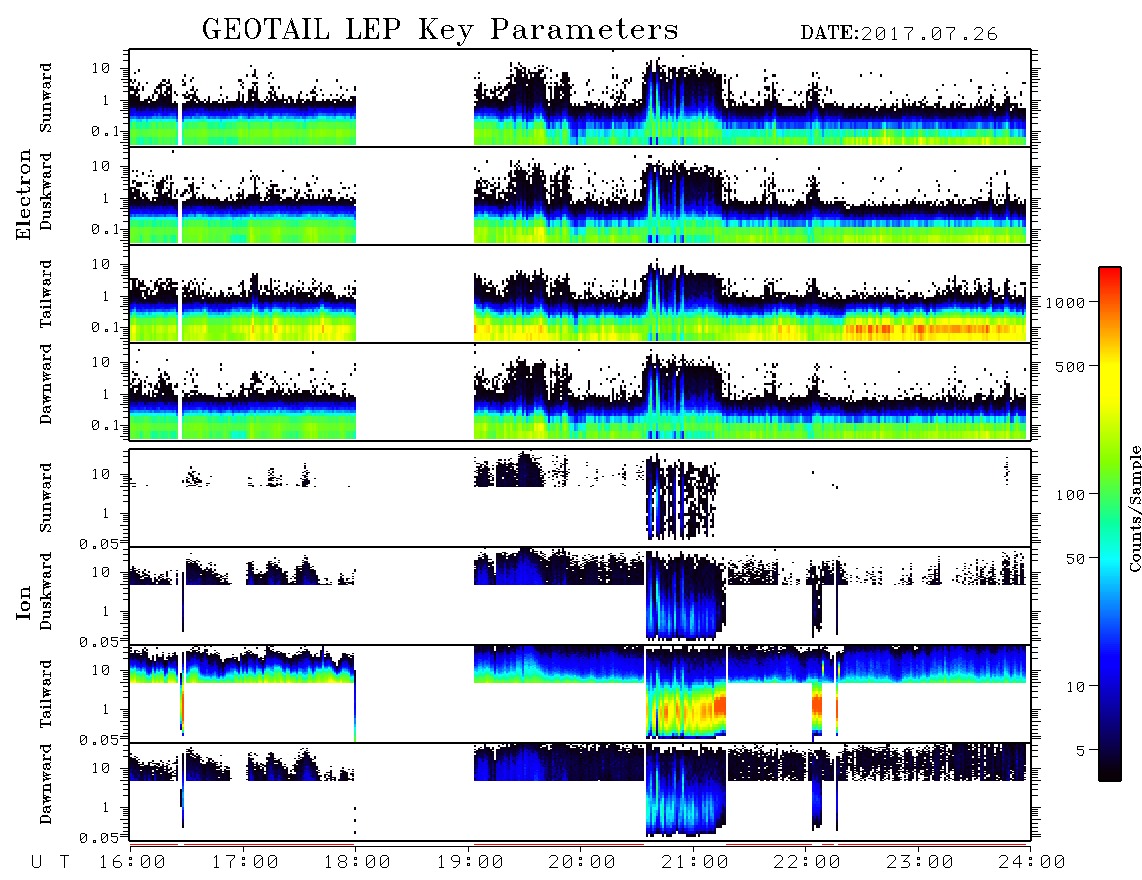Image resolution: width=1142 pixels, height=880 pixels.
Task: Select the Ion Sunward axis label
Action: tap(46, 498)
